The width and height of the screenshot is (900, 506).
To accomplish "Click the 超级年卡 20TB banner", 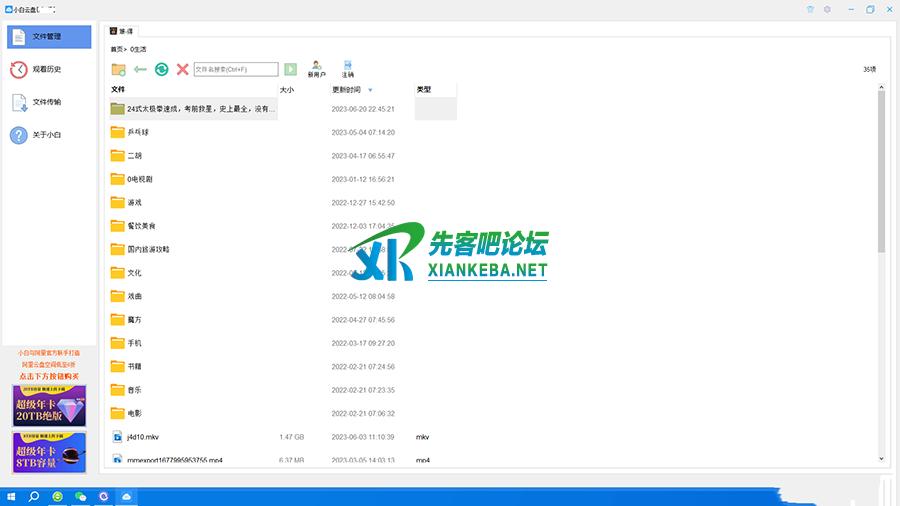I will (49, 406).
